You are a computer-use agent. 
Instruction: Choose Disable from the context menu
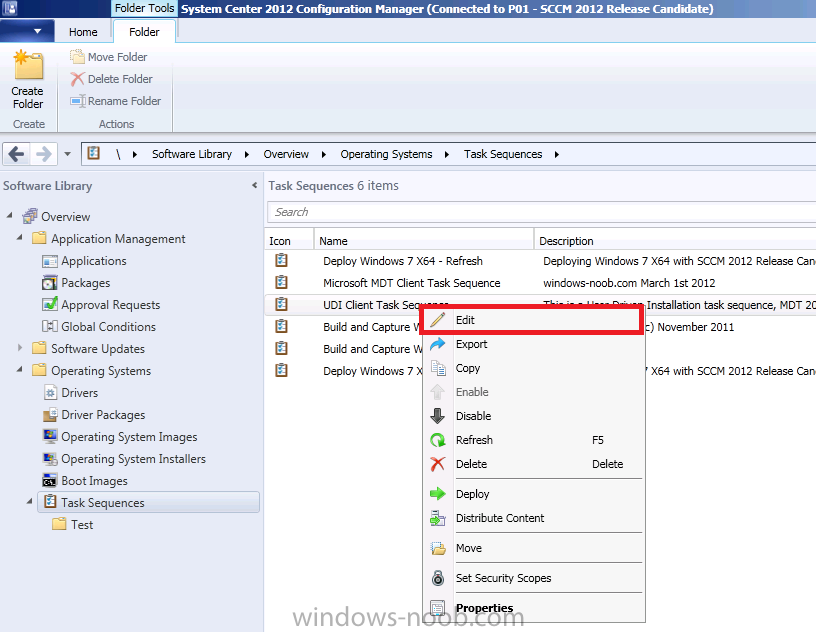click(533, 416)
